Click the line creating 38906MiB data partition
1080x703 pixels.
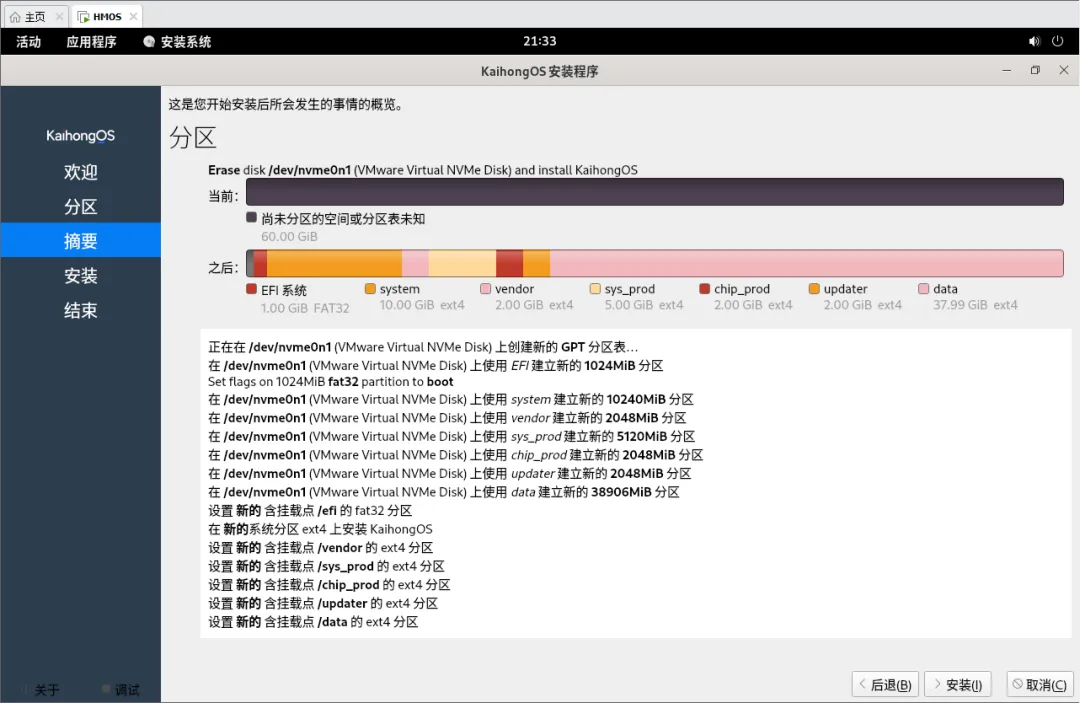[444, 492]
